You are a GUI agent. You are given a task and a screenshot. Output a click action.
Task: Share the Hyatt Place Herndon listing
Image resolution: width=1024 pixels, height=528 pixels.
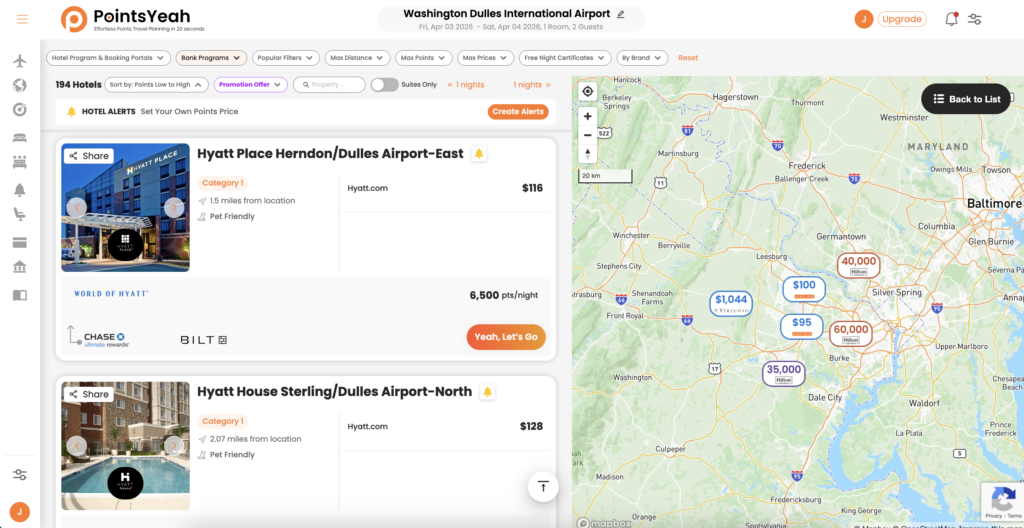coord(89,156)
